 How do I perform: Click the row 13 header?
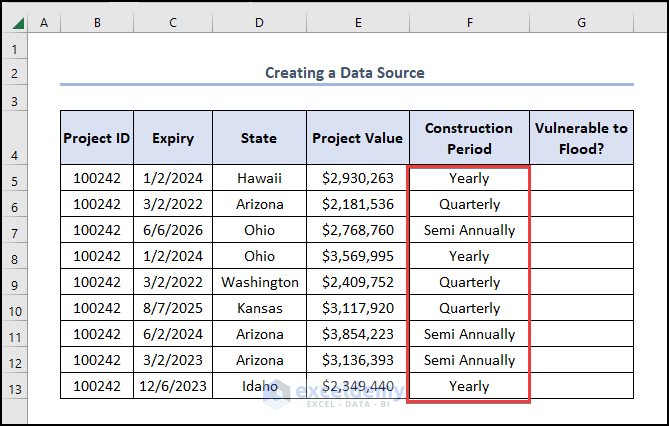(x=15, y=386)
